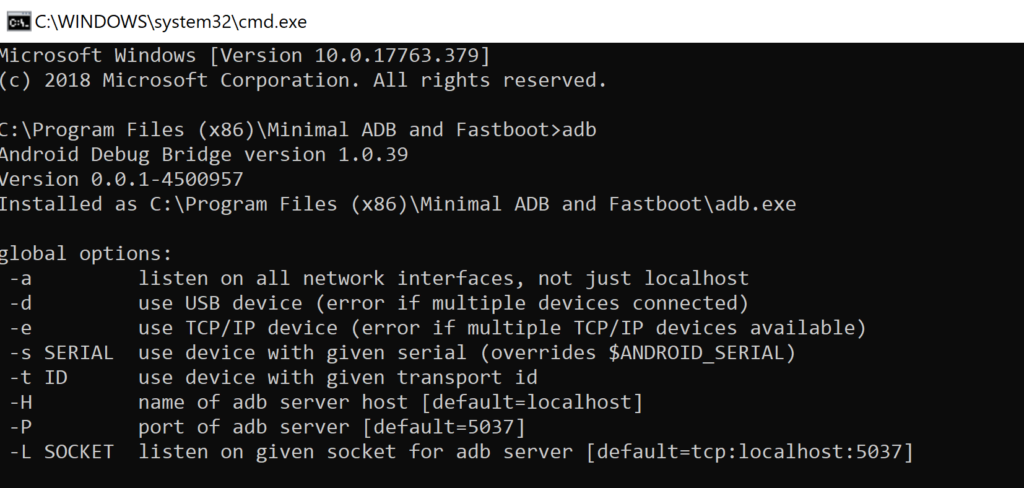Click the global options heading
This screenshot has width=1024, height=488.
[x=87, y=254]
